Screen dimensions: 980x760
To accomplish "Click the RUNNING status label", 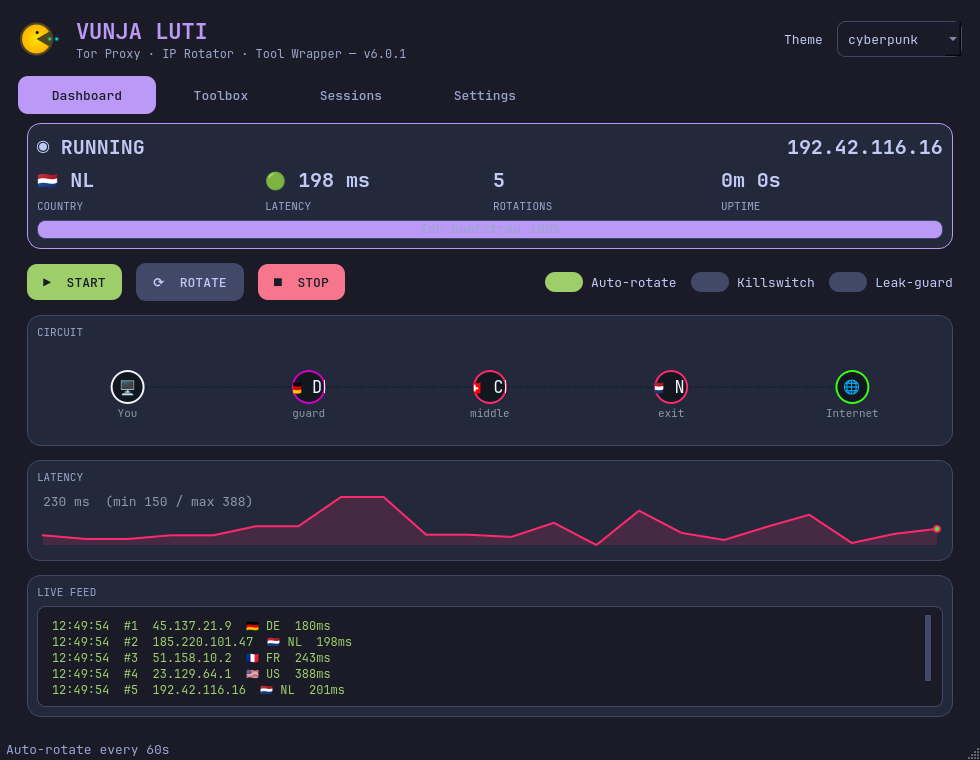I will tap(102, 148).
